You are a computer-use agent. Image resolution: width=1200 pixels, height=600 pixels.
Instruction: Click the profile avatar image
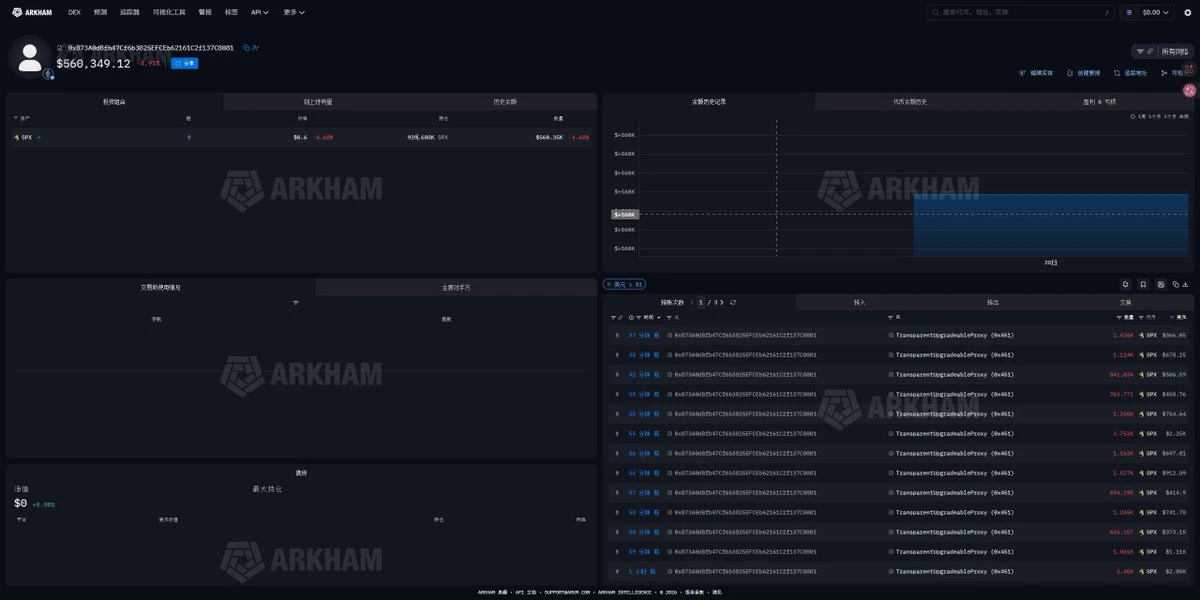(x=30, y=56)
